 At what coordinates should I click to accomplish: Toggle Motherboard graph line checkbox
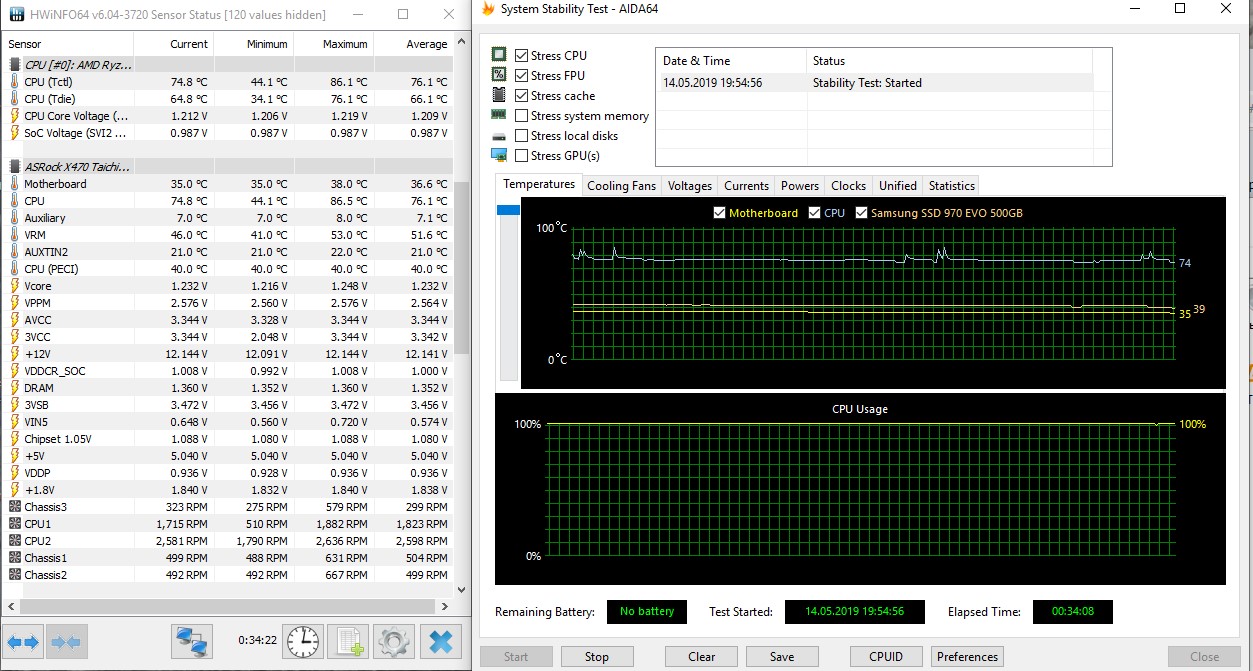tap(719, 213)
